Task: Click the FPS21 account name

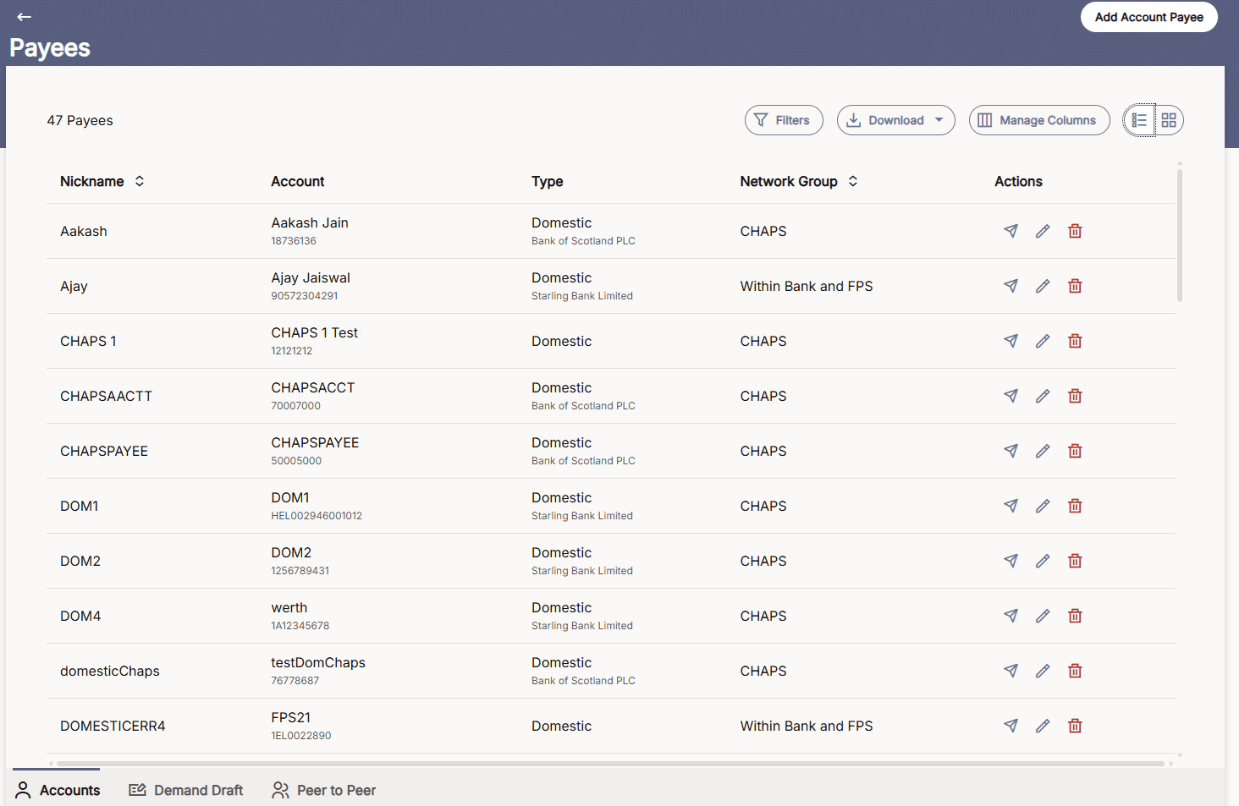Action: point(291,718)
